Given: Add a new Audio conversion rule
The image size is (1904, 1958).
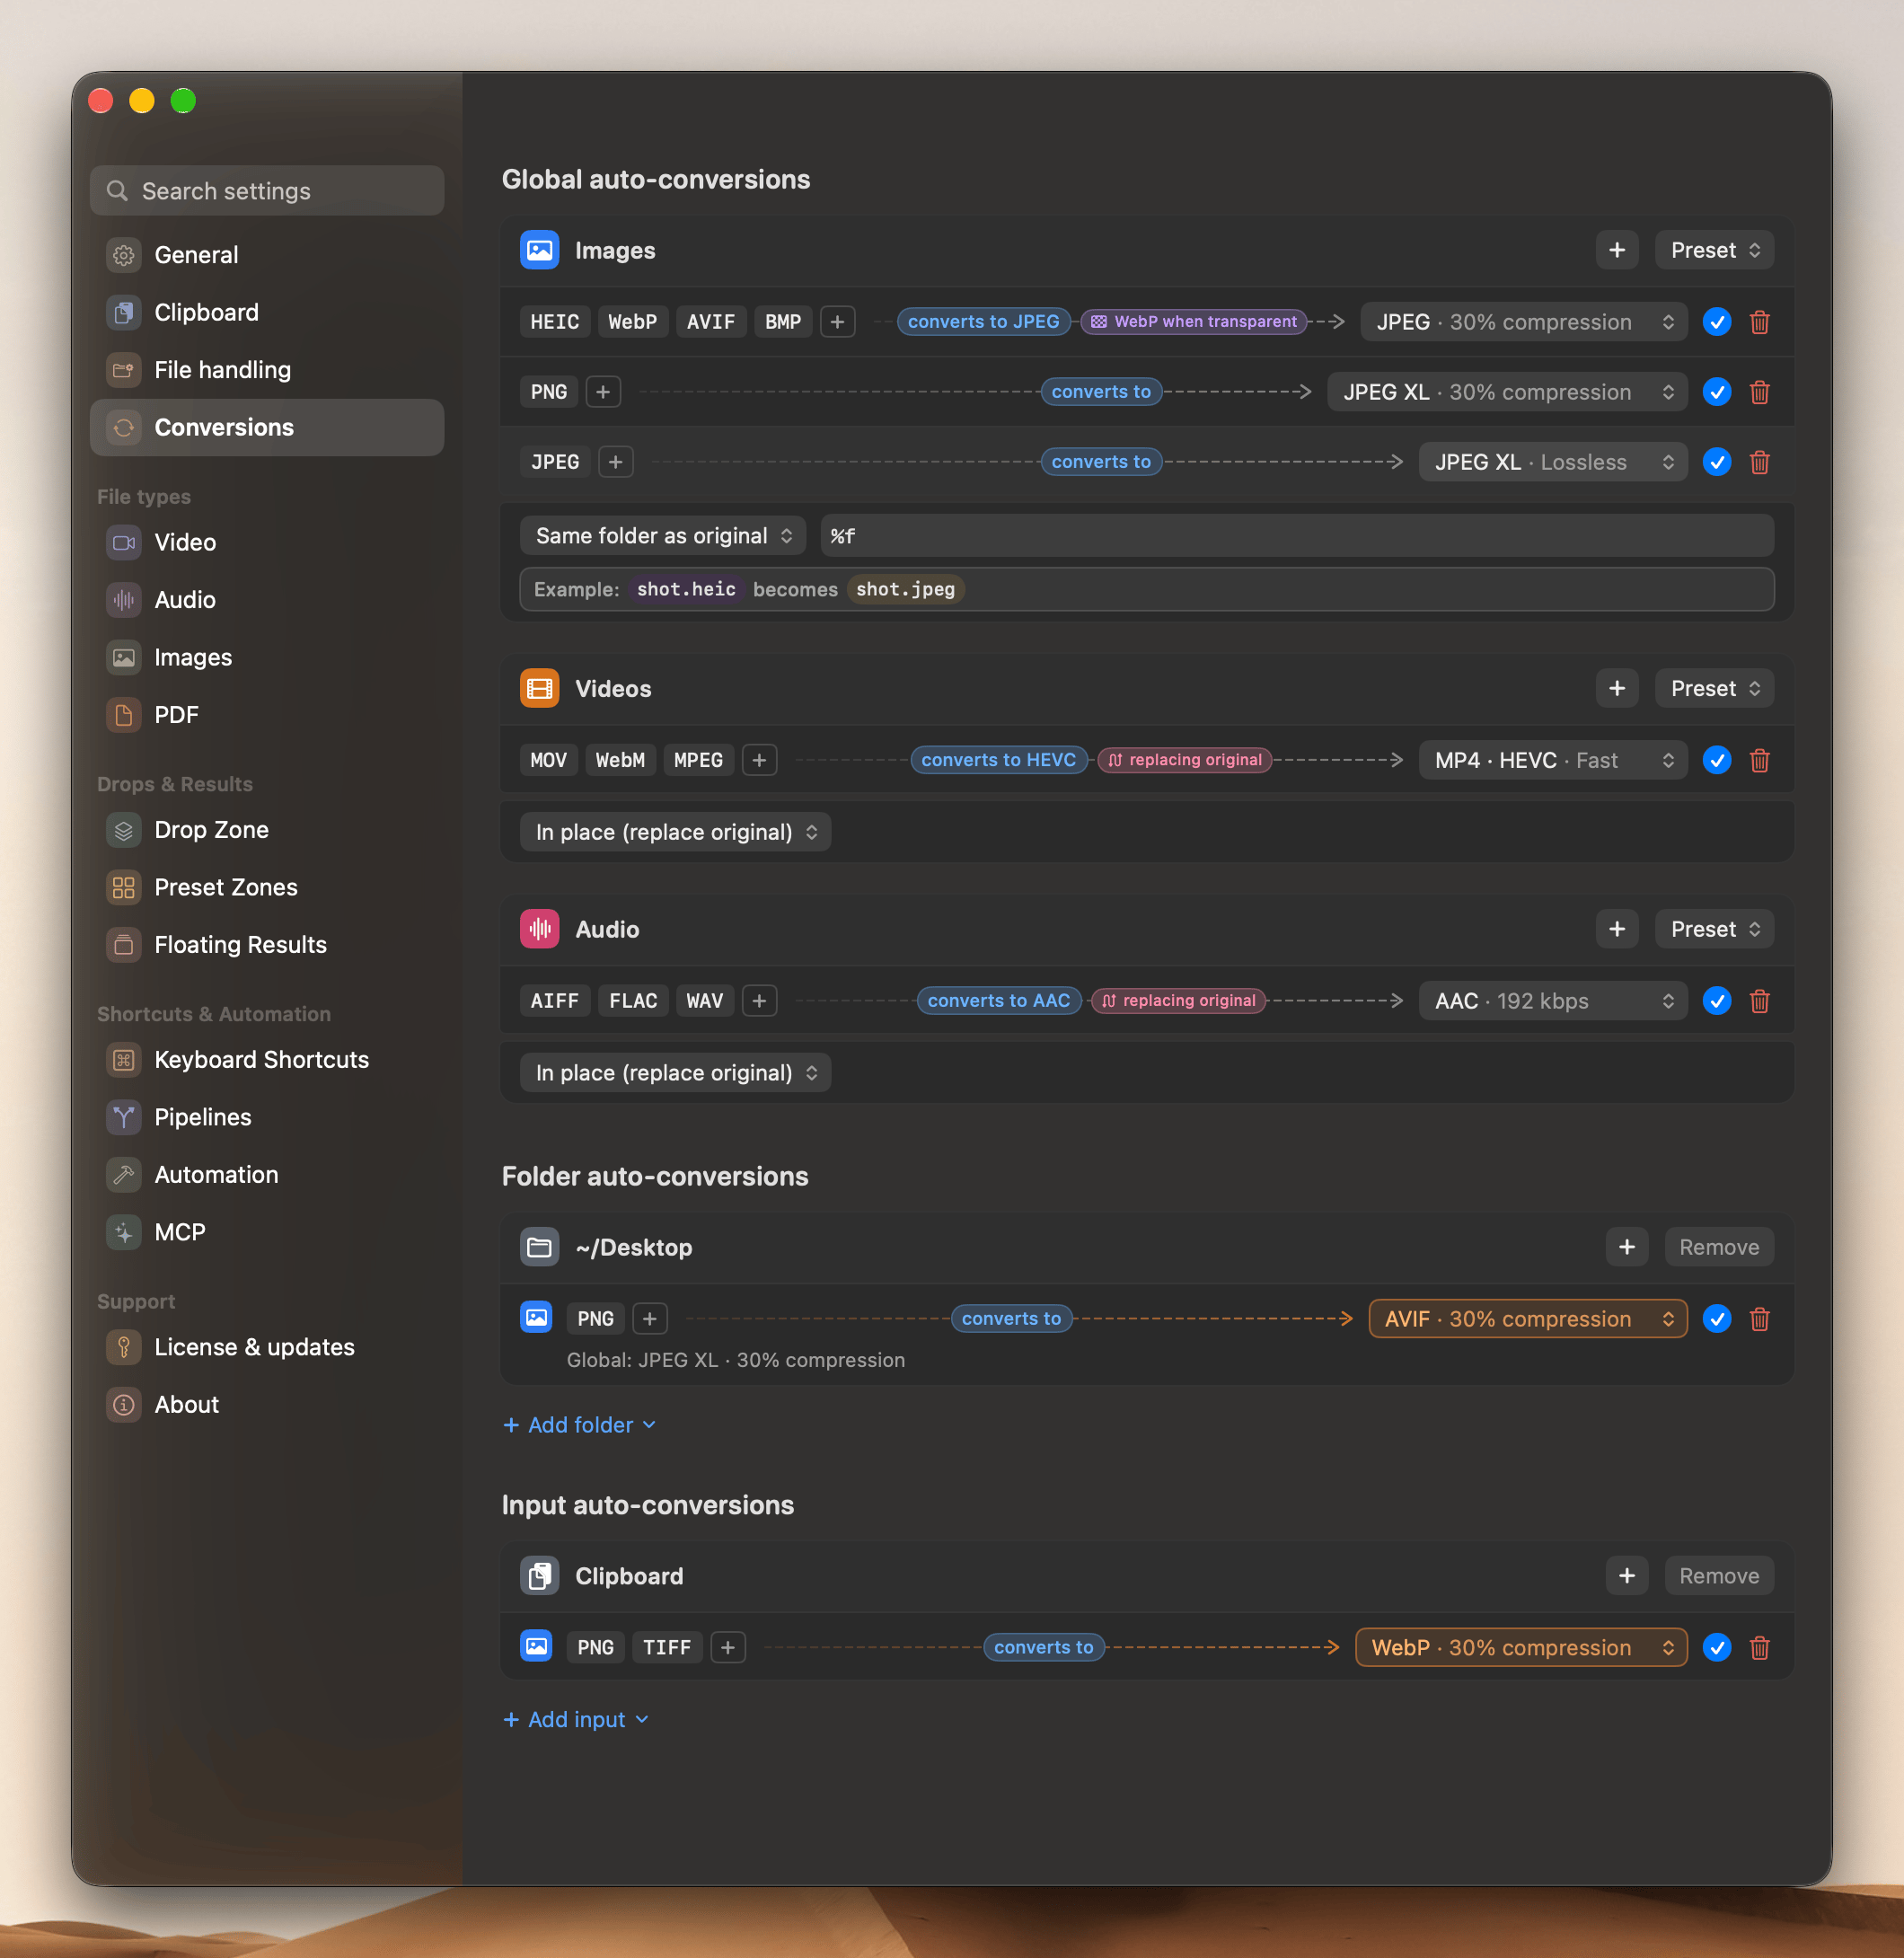Looking at the screenshot, I should pos(1616,929).
